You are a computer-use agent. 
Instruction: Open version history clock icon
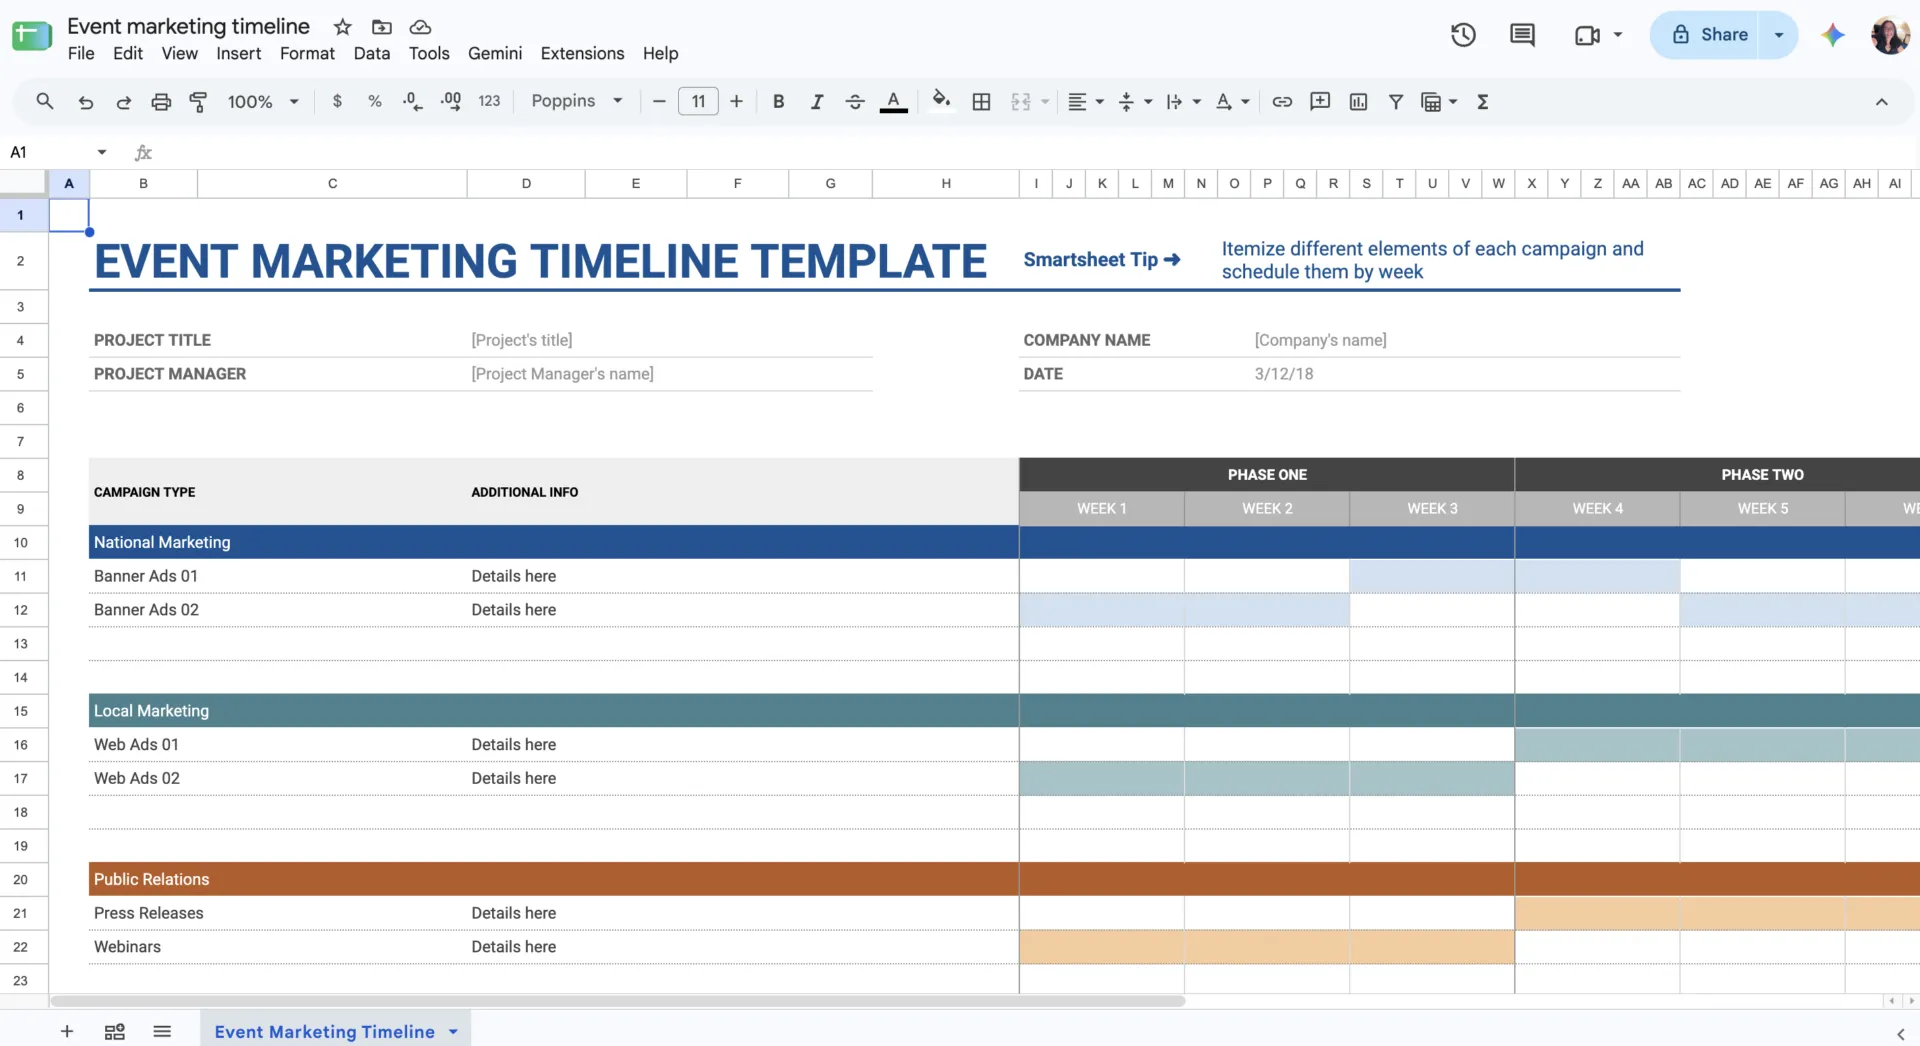click(x=1463, y=35)
